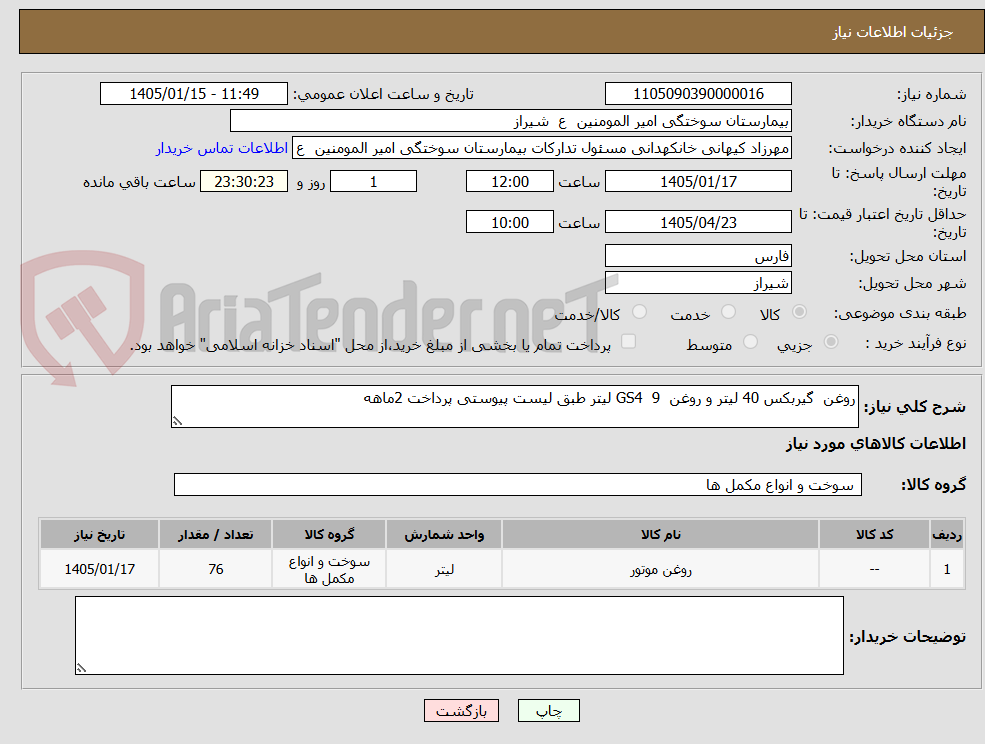Screen dimensions: 985x744
Task: Click the announcement date-time field 1405/01/15
Action: (x=193, y=94)
